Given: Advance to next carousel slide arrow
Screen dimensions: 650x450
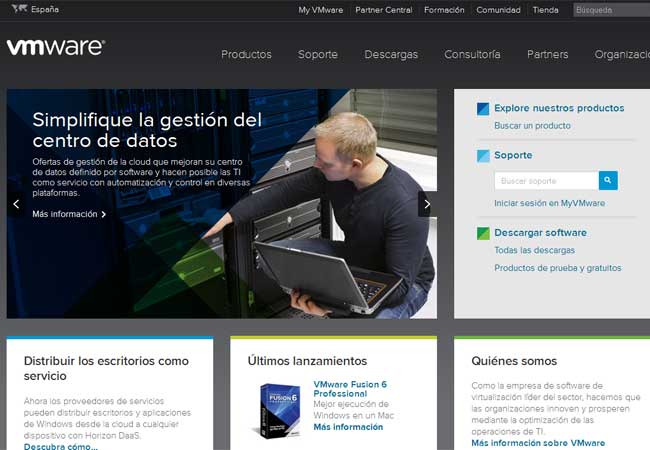Looking at the screenshot, I should pyautogui.click(x=427, y=204).
